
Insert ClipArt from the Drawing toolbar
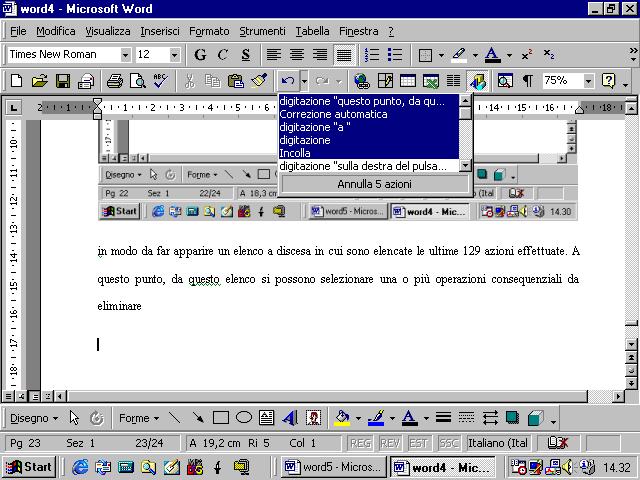313,418
